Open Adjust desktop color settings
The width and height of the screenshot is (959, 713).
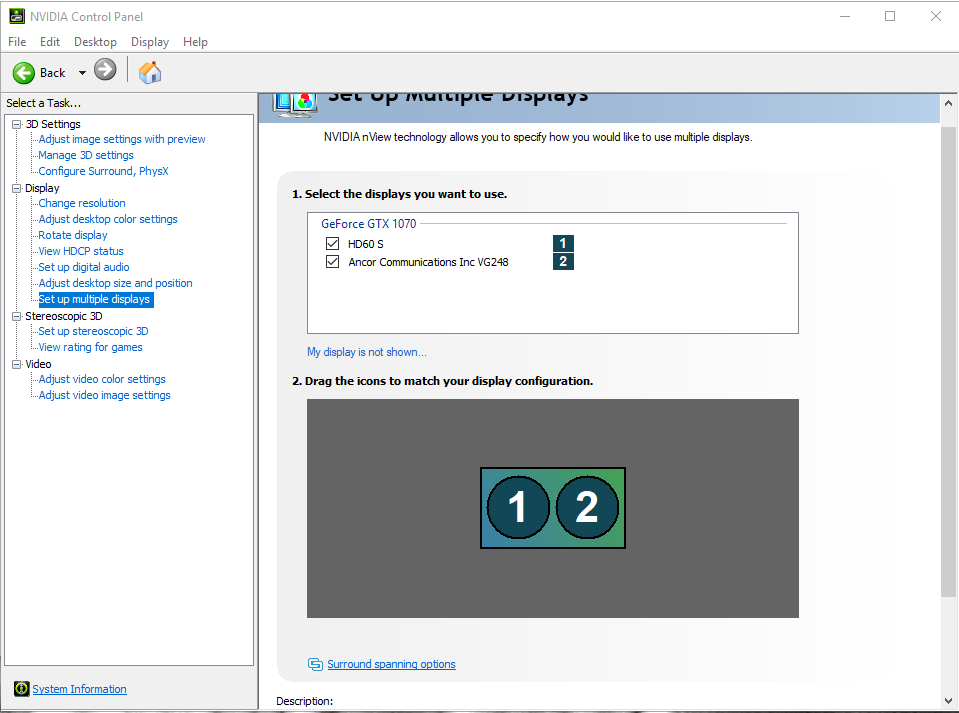coord(108,219)
